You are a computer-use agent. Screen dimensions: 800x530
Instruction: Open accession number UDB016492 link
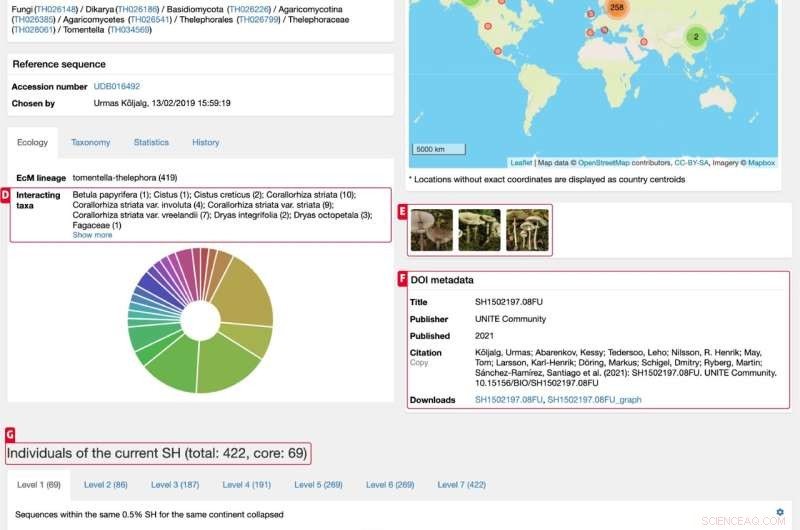pos(117,87)
